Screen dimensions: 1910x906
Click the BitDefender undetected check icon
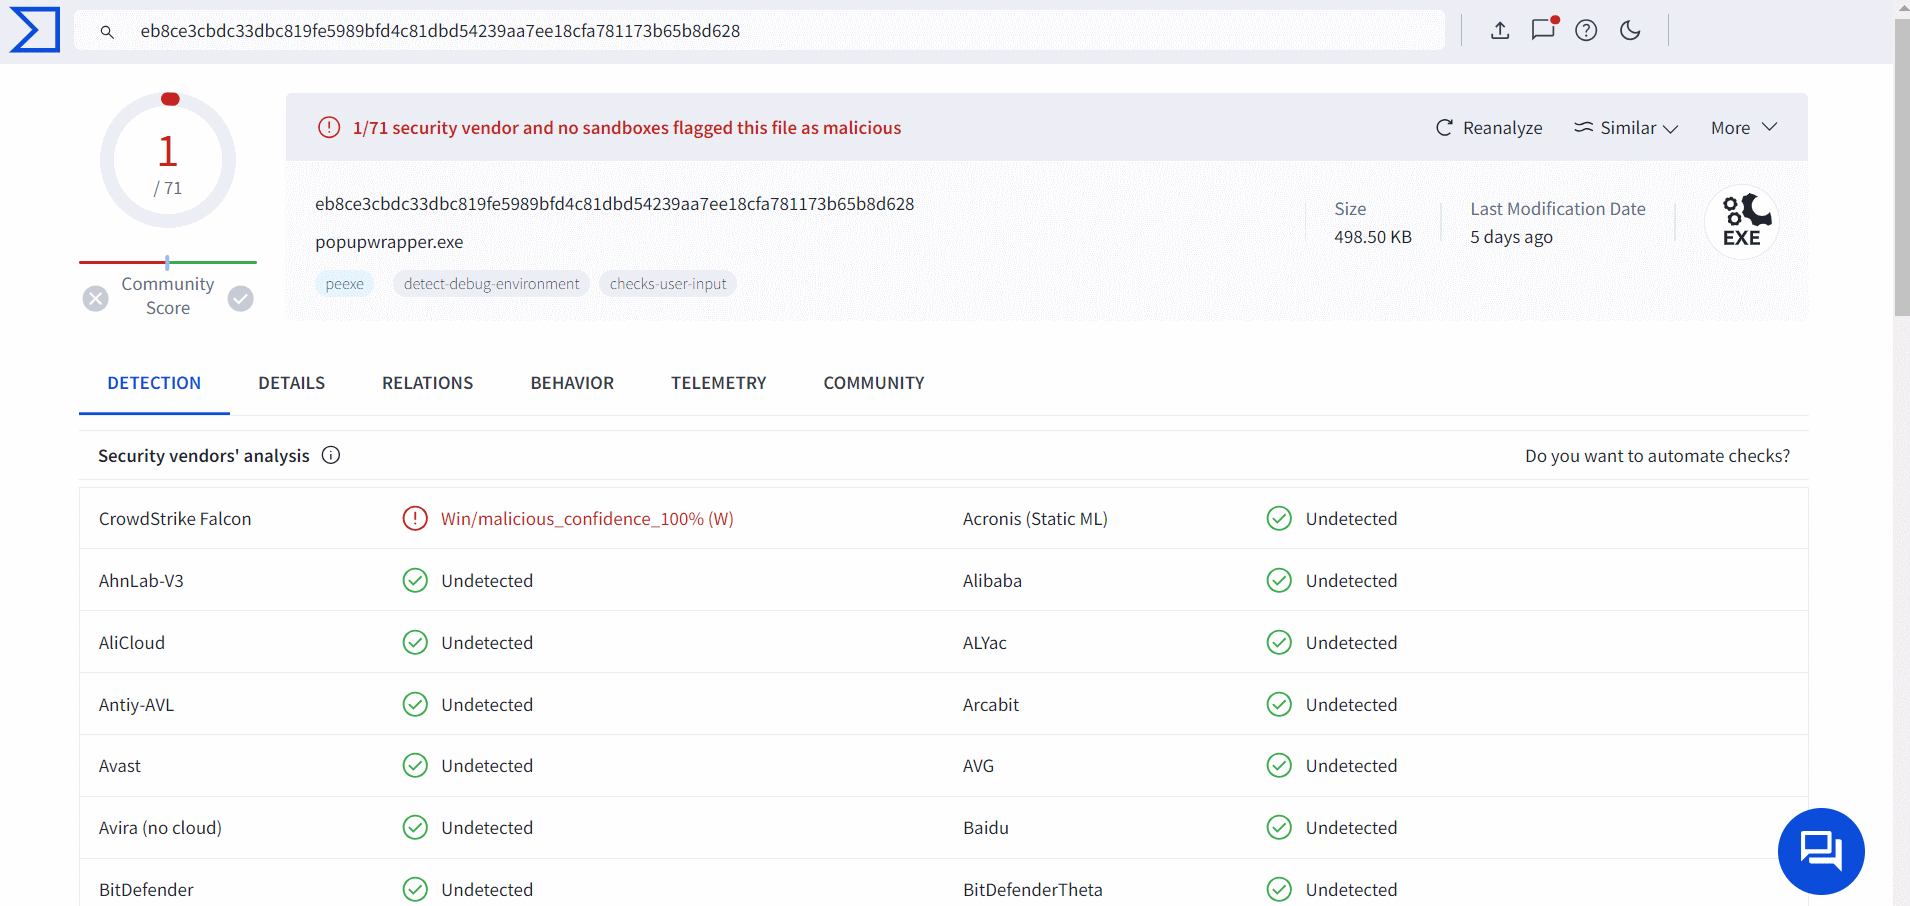415,889
